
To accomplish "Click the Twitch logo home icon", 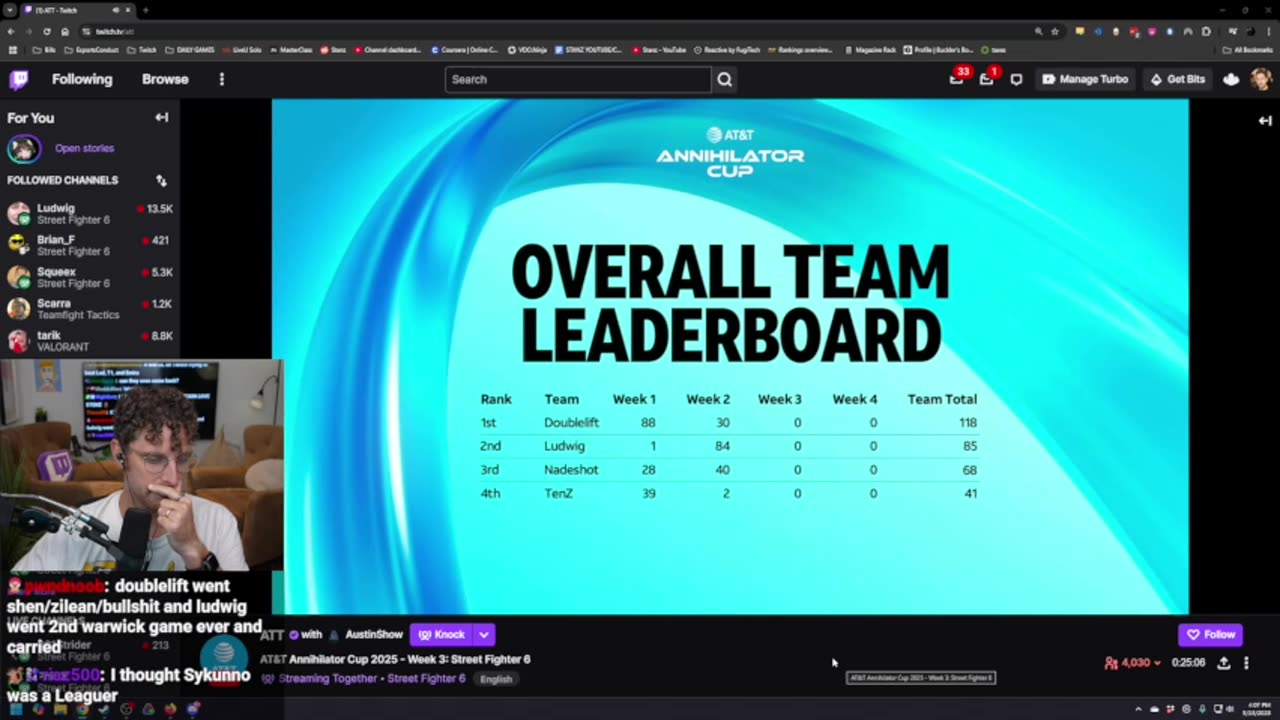I will (x=19, y=79).
